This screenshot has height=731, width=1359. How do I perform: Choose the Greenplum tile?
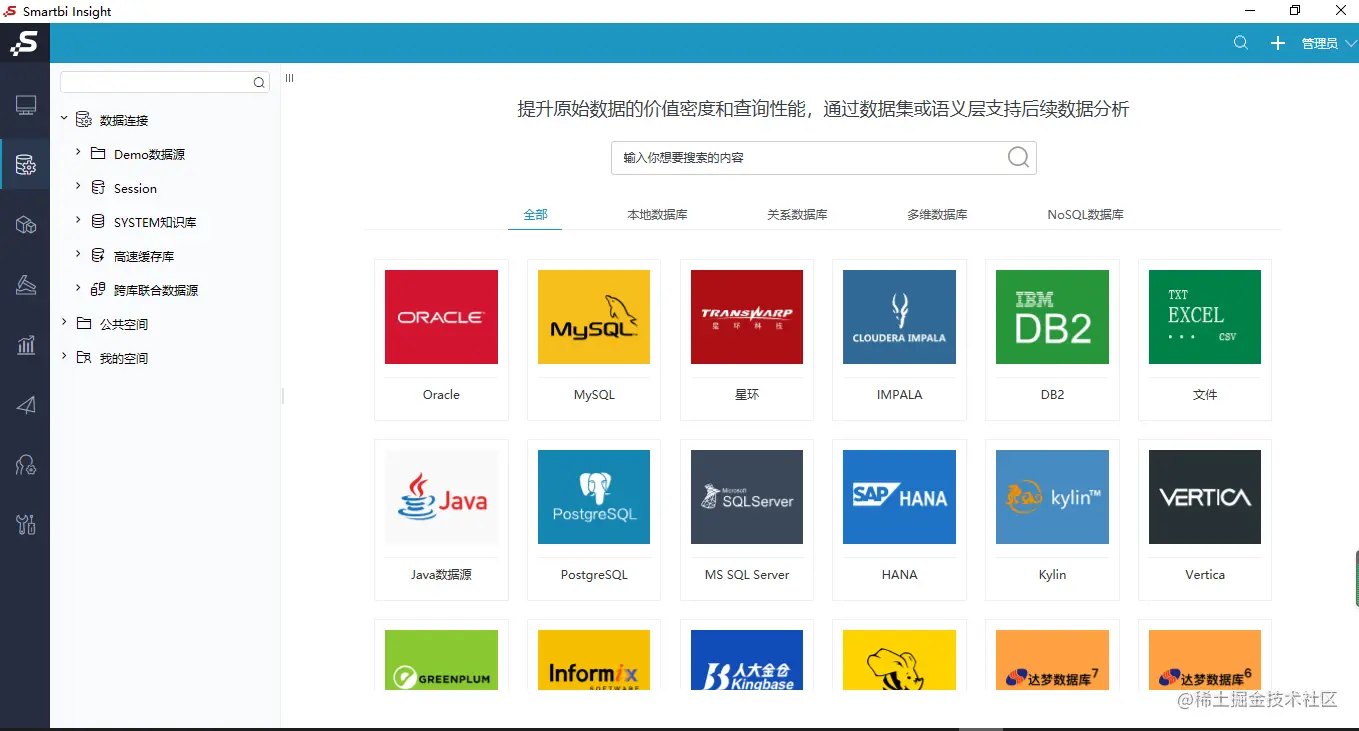pos(441,656)
